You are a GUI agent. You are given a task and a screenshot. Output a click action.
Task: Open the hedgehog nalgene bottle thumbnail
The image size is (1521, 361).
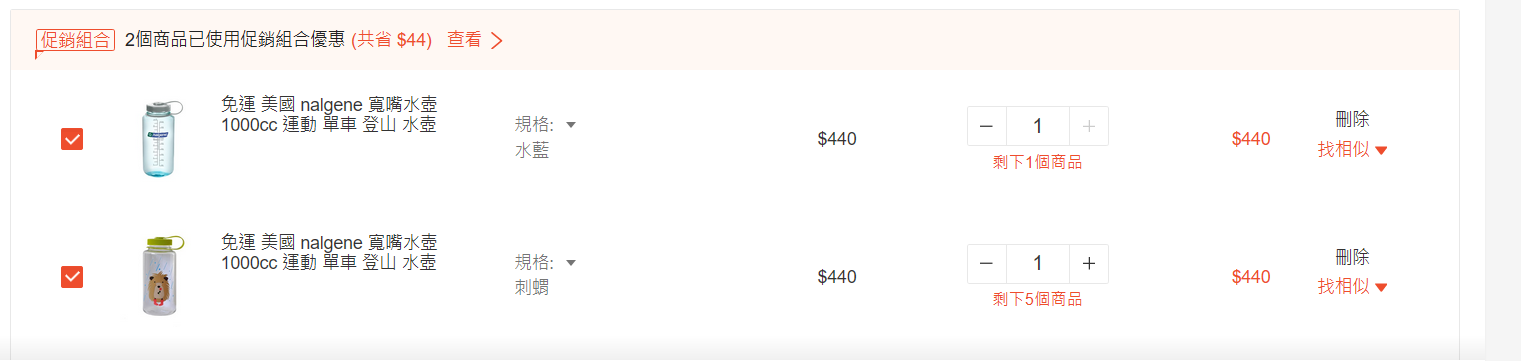pyautogui.click(x=161, y=275)
